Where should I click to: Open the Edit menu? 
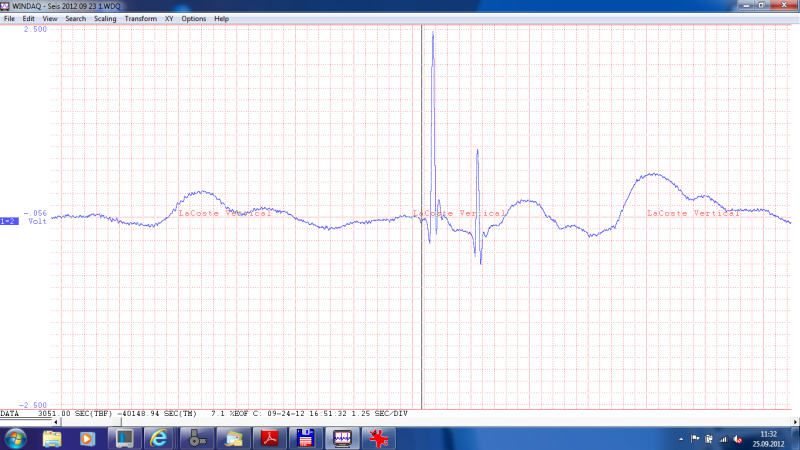click(x=28, y=19)
